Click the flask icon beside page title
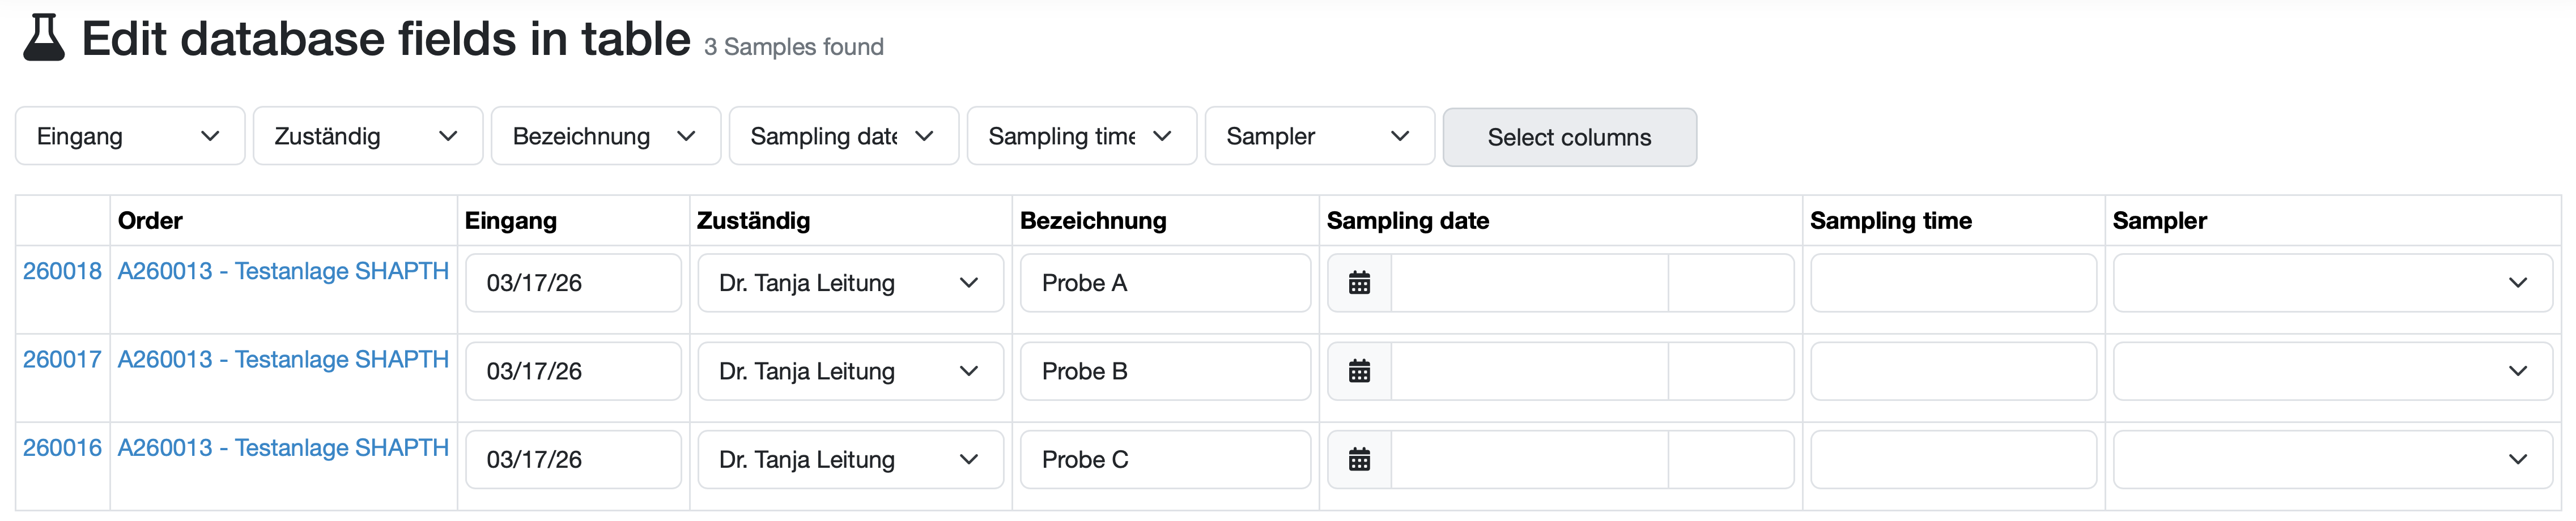The width and height of the screenshot is (2576, 521). pos(44,38)
